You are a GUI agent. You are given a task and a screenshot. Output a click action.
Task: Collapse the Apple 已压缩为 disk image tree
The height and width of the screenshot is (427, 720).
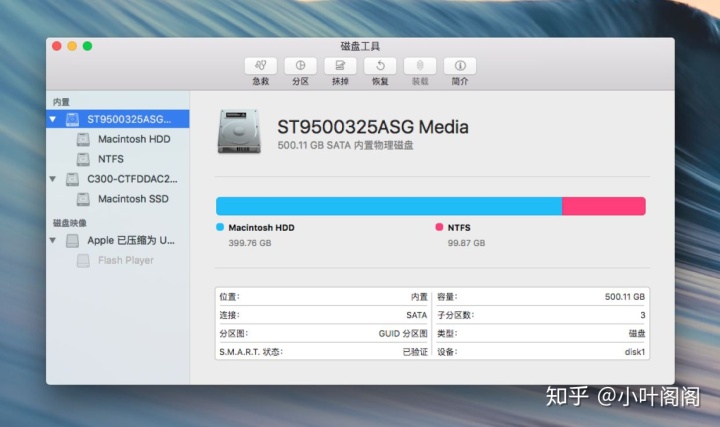pyautogui.click(x=53, y=240)
